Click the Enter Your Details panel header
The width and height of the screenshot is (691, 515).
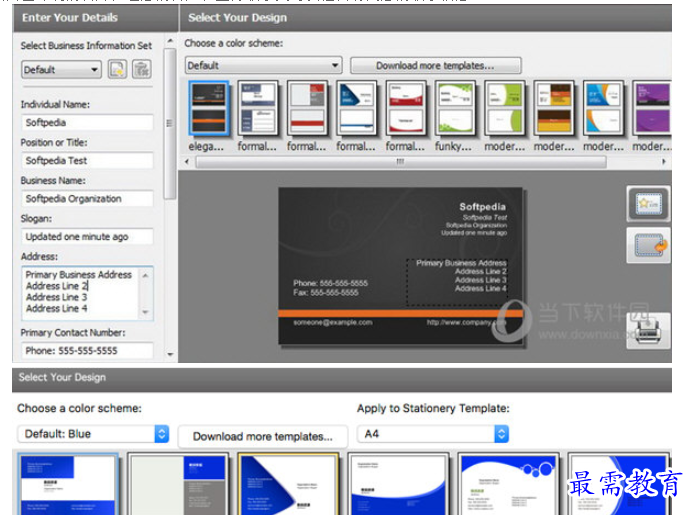[x=95, y=18]
